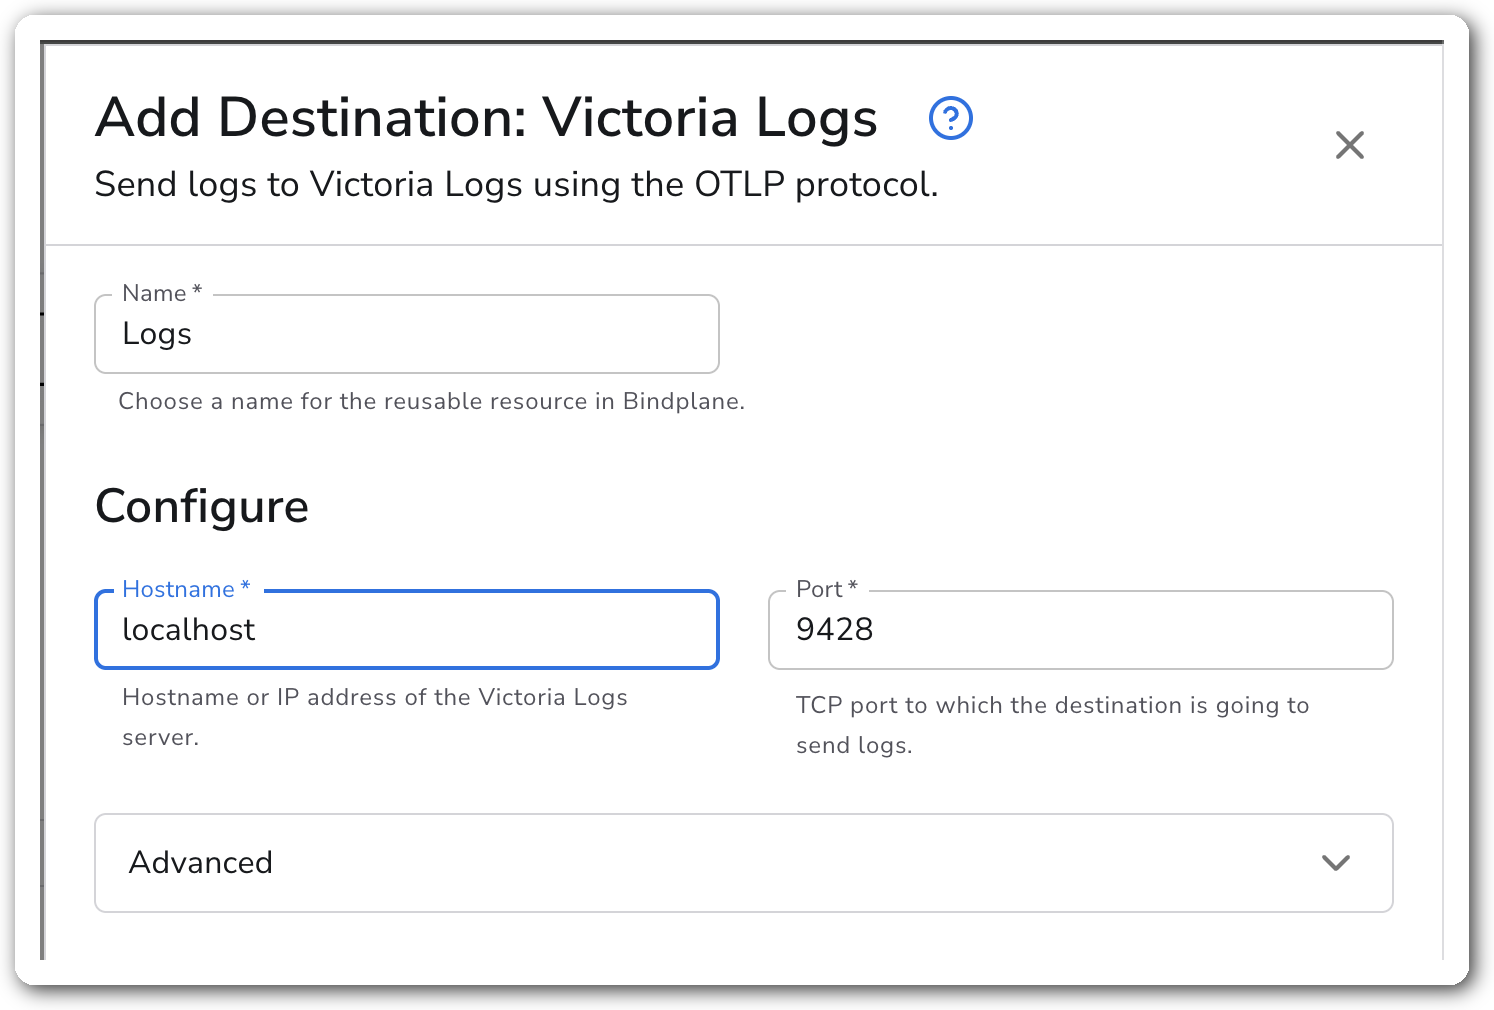Viewport: 1494px width, 1010px height.
Task: Place cursor on the word localhost
Action: point(189,630)
